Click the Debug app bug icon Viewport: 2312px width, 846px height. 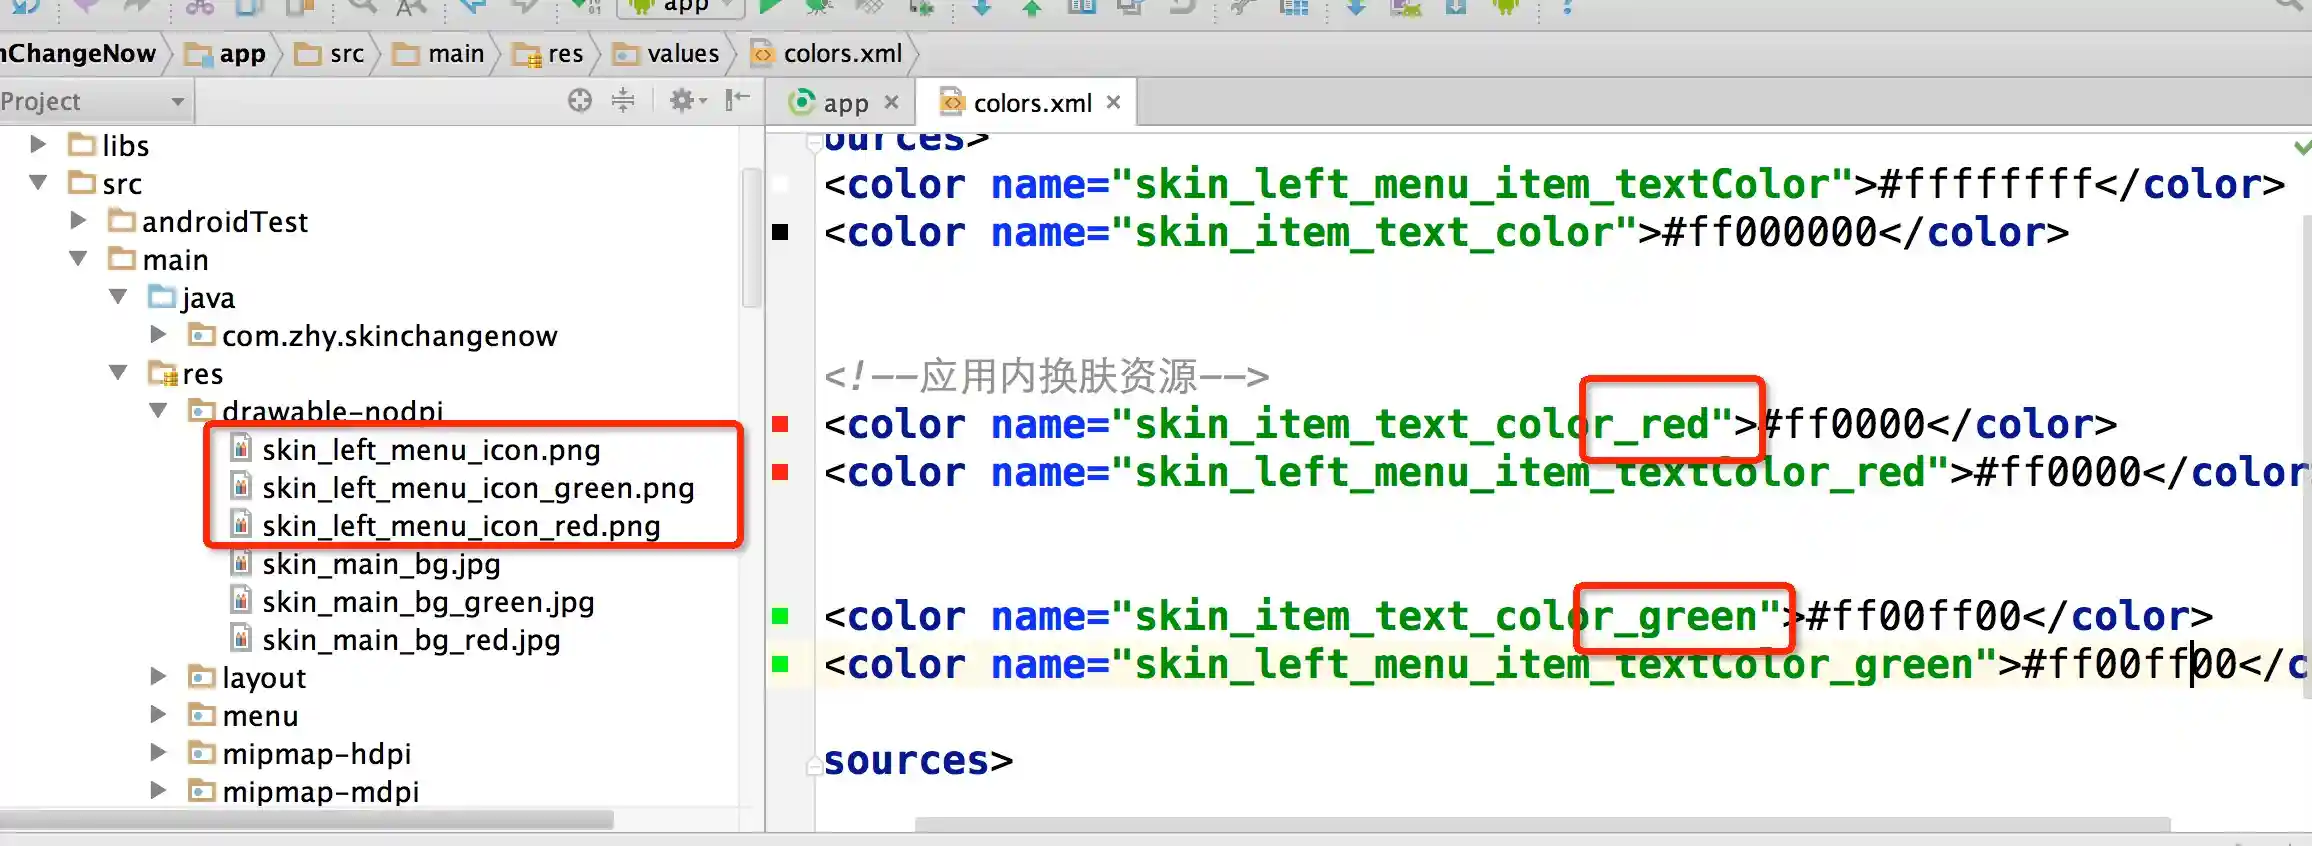pos(818,6)
